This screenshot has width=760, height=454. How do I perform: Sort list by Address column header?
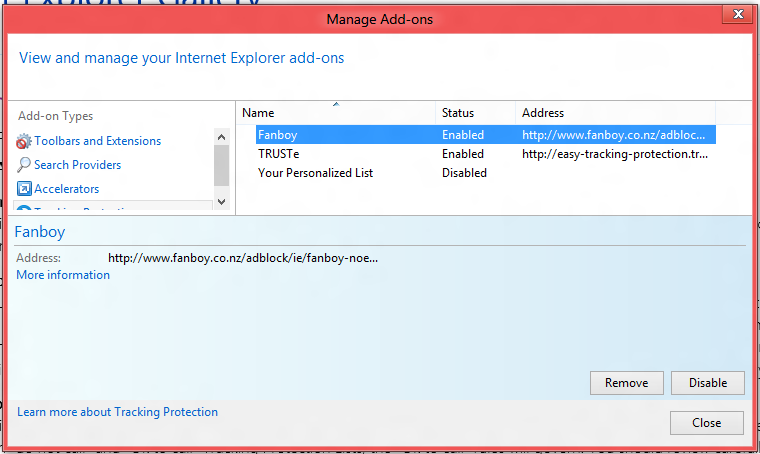click(x=615, y=113)
